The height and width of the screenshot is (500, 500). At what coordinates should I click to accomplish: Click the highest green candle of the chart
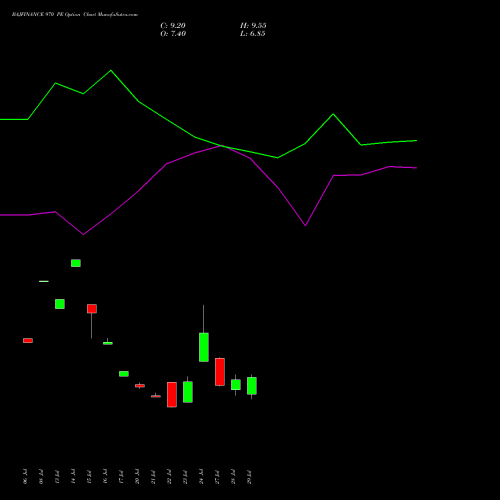coord(76,263)
